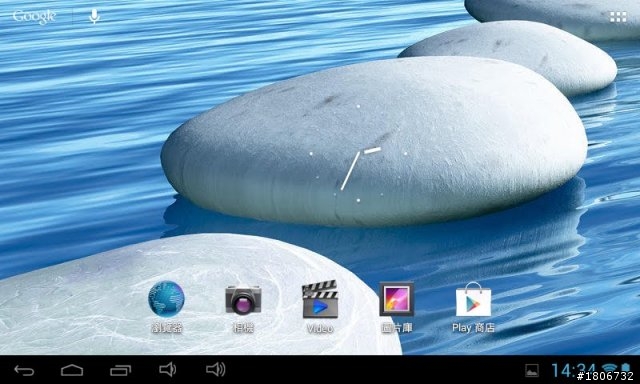Open Wi-Fi status icon

pos(609,369)
